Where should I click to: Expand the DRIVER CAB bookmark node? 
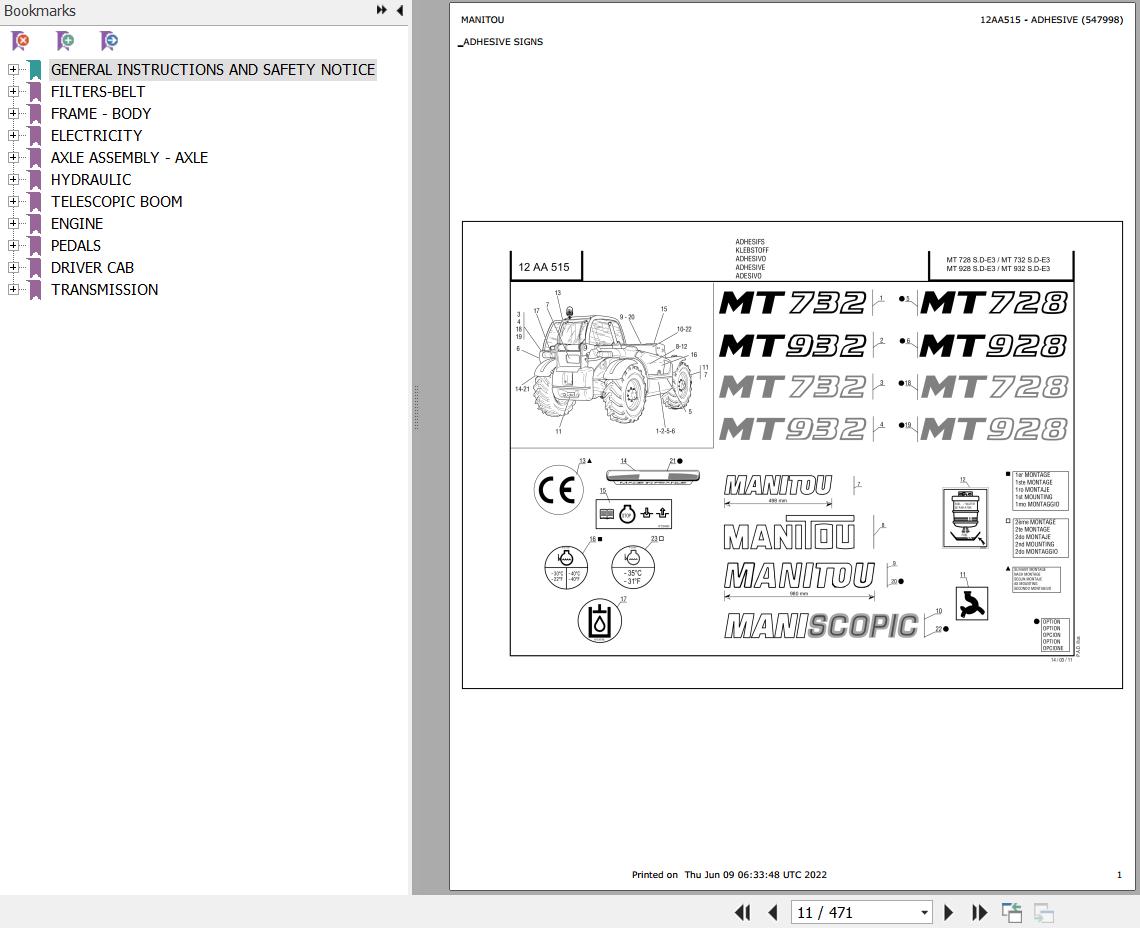pyautogui.click(x=13, y=268)
